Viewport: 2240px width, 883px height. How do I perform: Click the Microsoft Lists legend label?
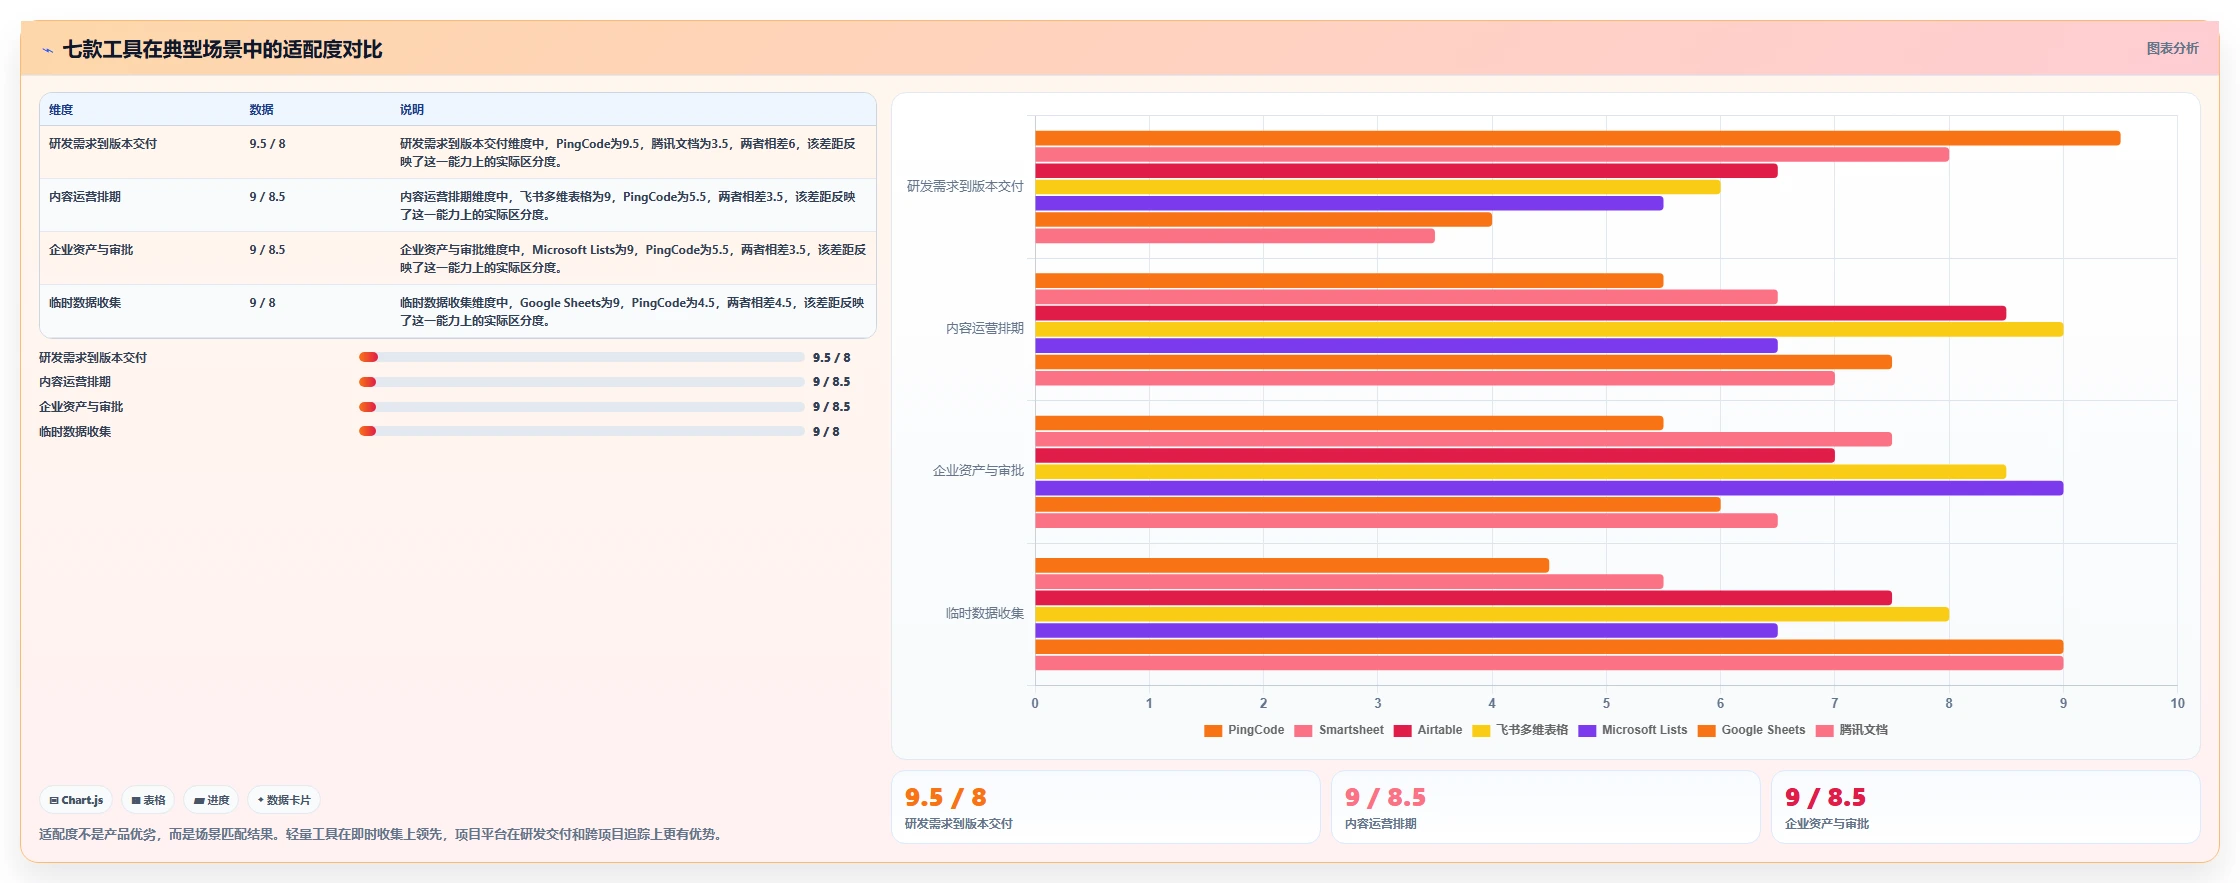pos(1644,731)
